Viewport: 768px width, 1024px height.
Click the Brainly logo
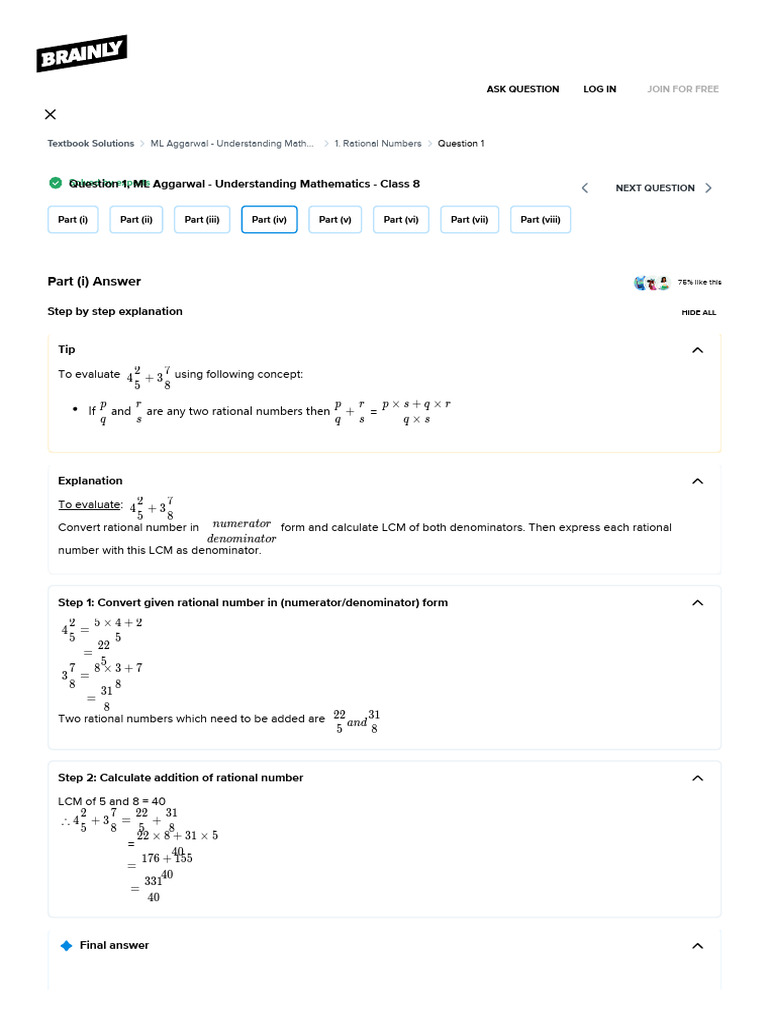tap(82, 53)
